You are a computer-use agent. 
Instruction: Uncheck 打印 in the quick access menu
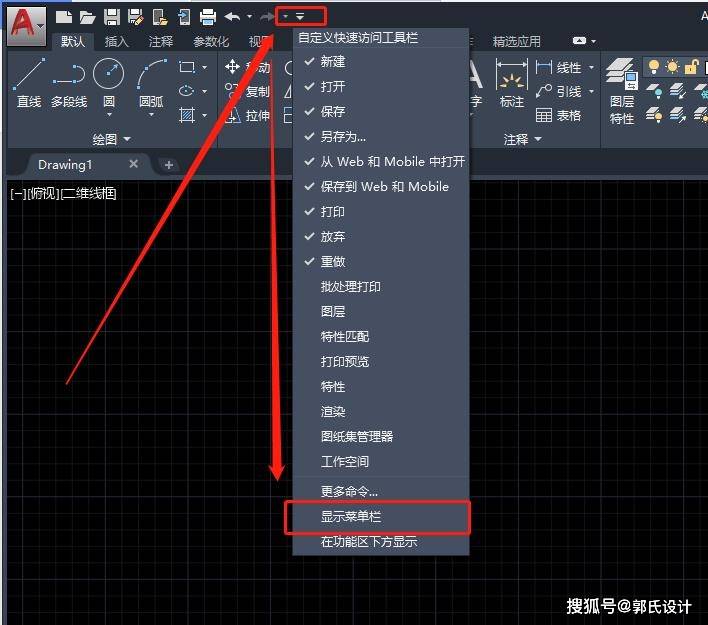[x=381, y=211]
